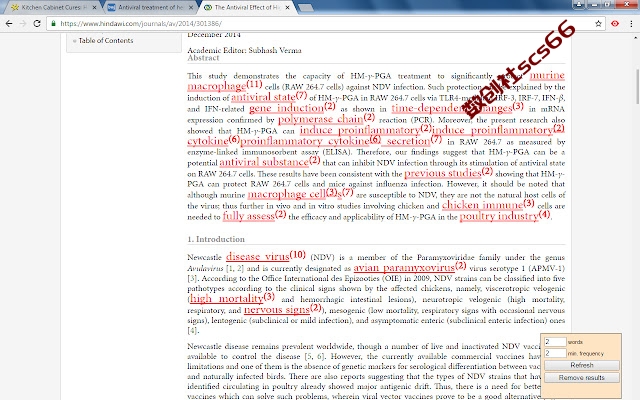Click highlighted phrase 'disease virus'
Viewport: 640px width, 400px height.
[x=258, y=256]
